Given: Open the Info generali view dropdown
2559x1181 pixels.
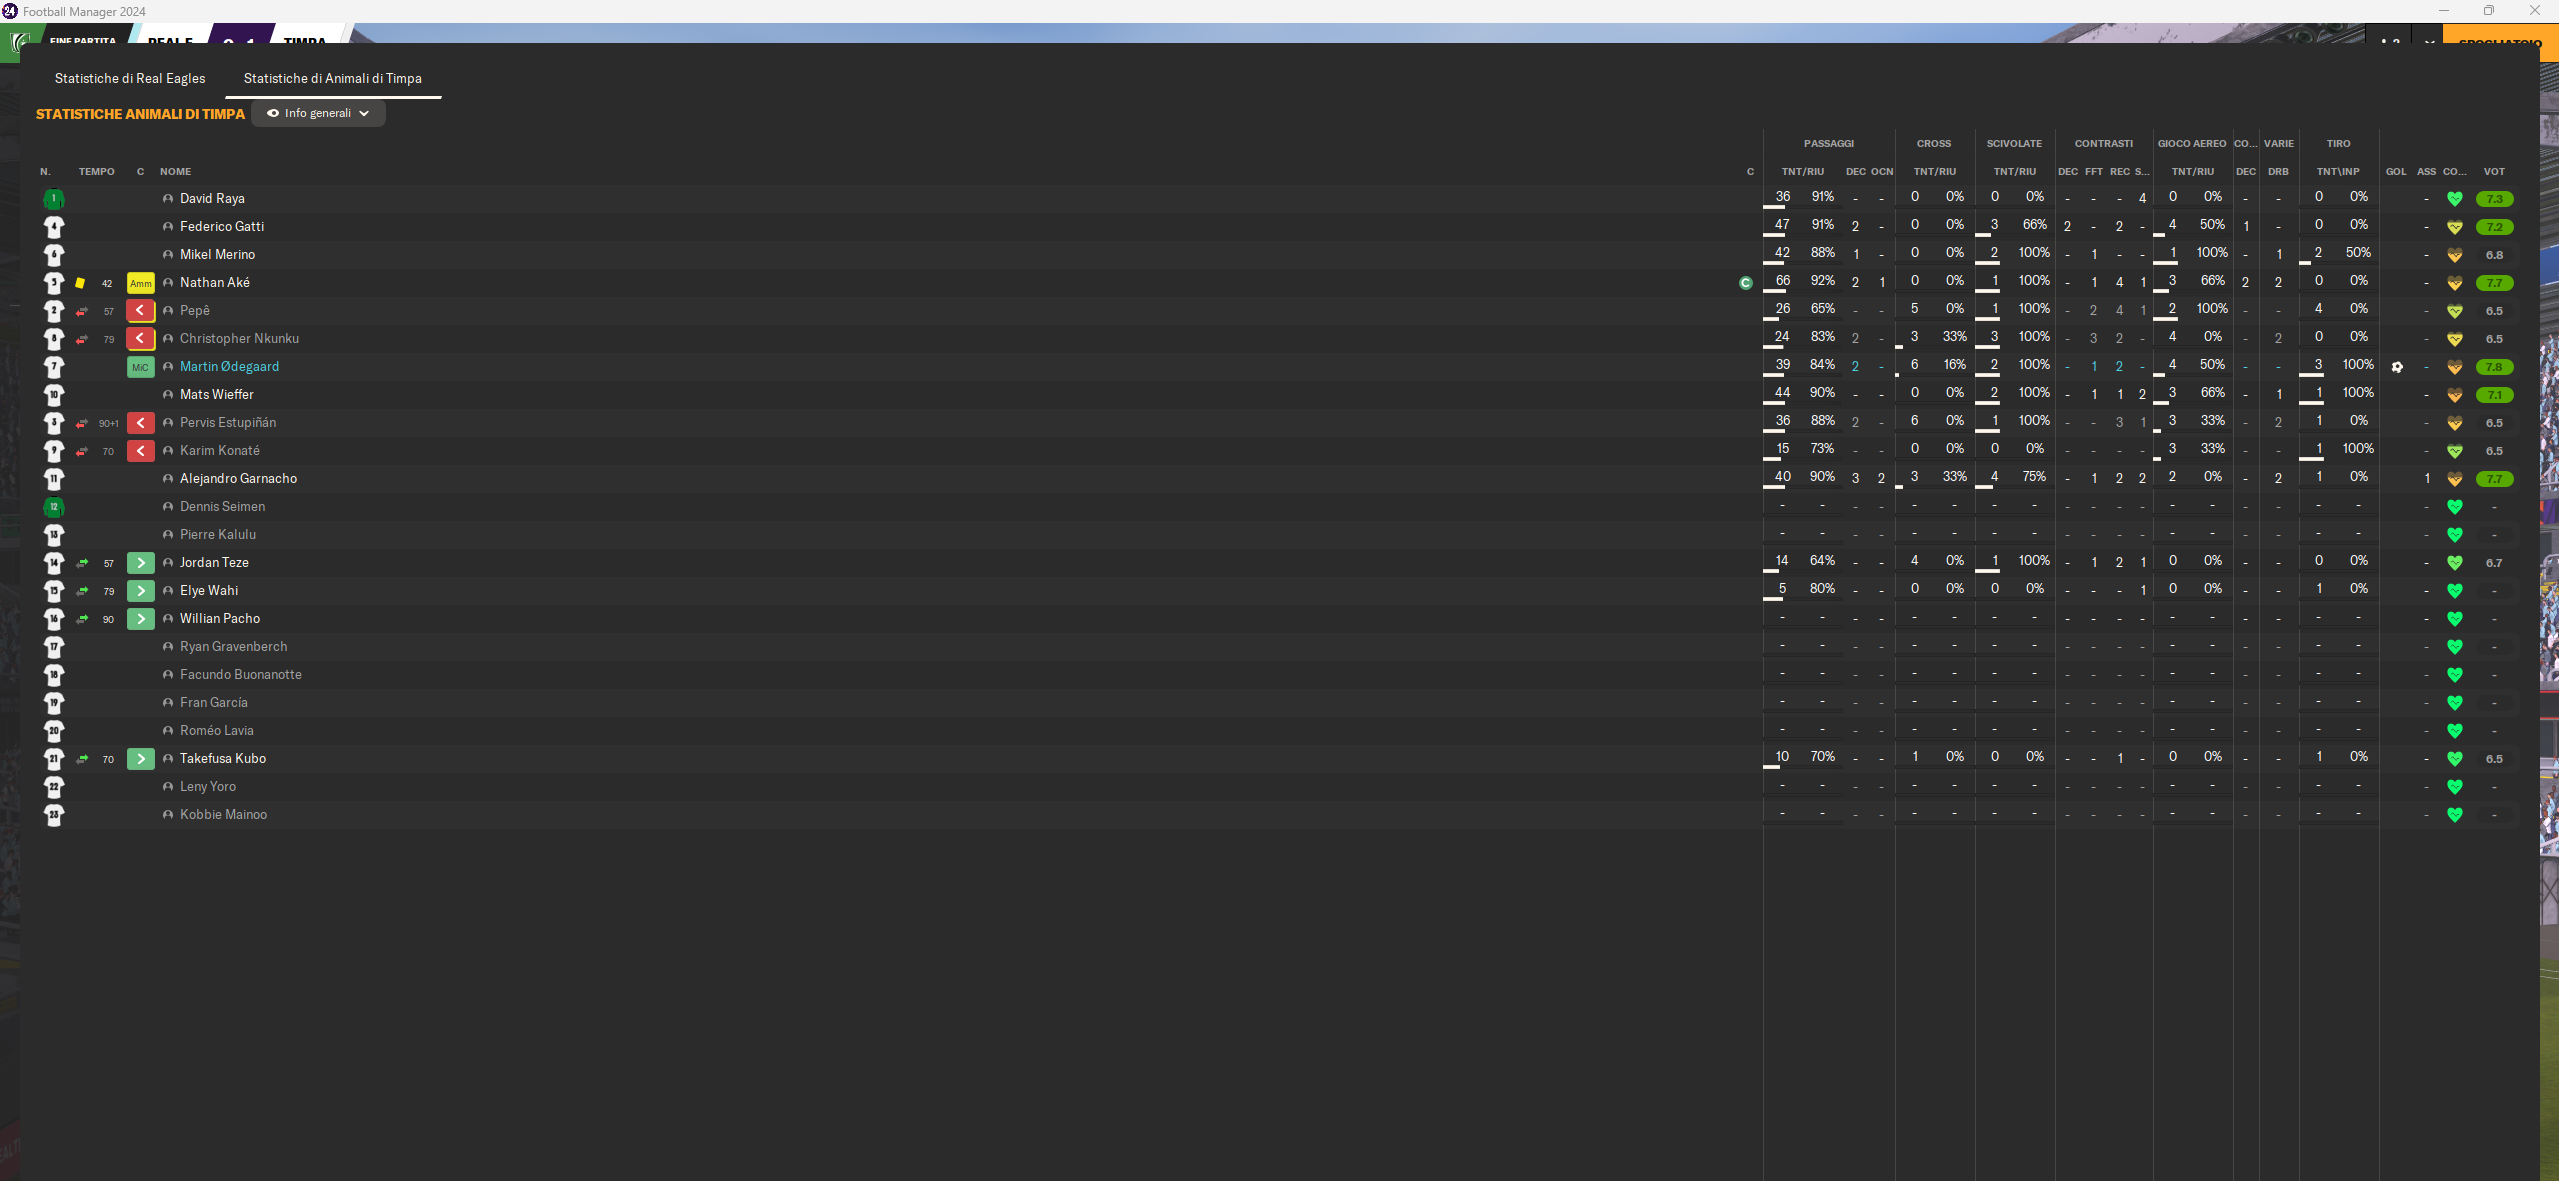Looking at the screenshot, I should tap(317, 113).
